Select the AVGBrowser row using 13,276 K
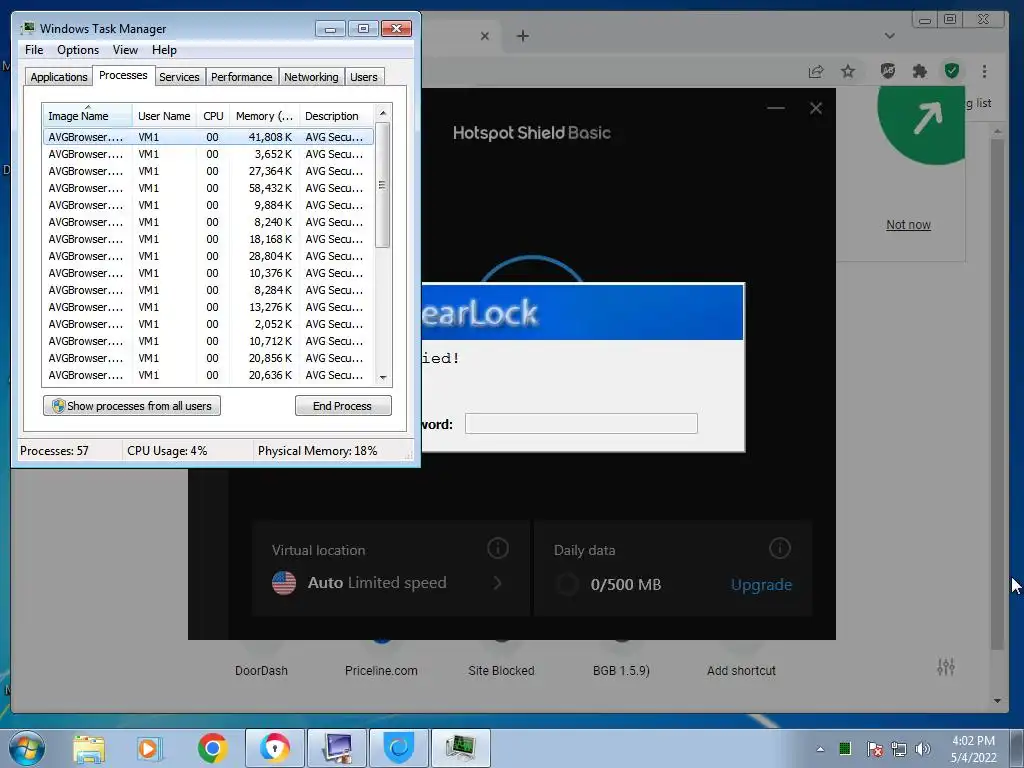The width and height of the screenshot is (1024, 768). (208, 307)
